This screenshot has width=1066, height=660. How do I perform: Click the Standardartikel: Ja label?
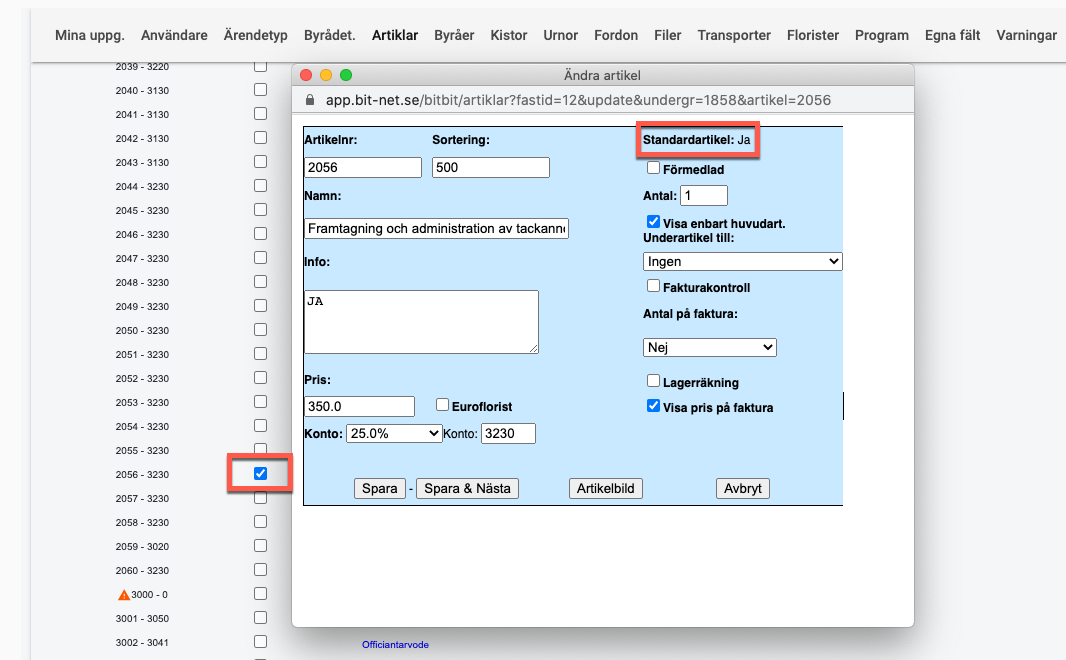point(697,139)
